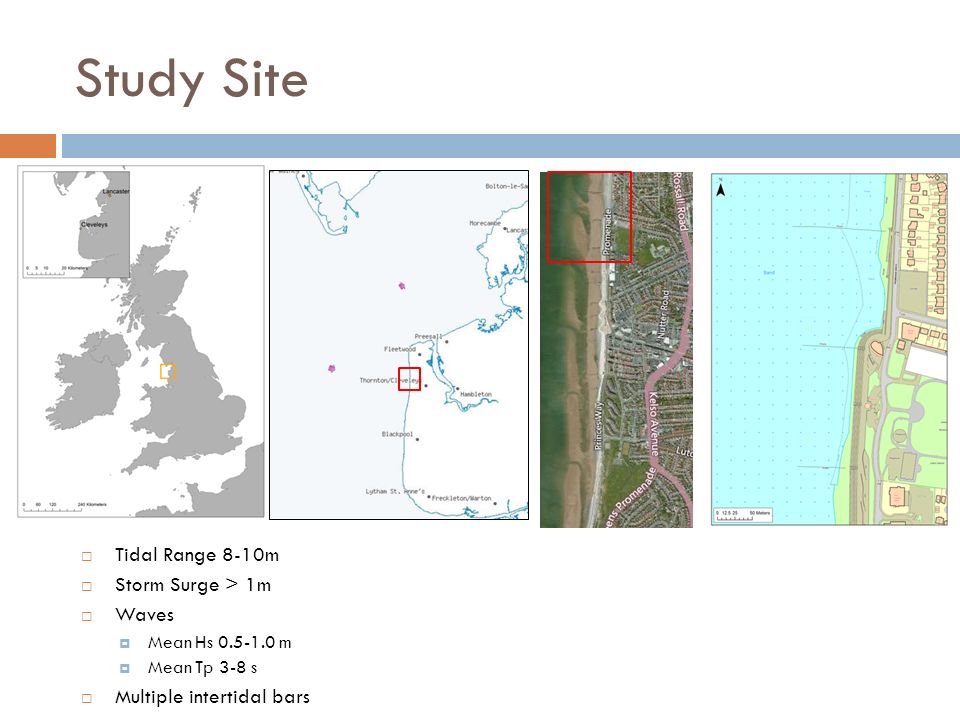Select the UK overview map image
Screen dimensions: 960x720
[x=141, y=341]
